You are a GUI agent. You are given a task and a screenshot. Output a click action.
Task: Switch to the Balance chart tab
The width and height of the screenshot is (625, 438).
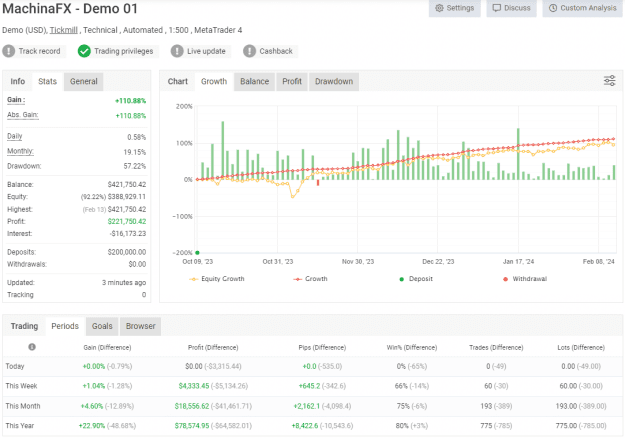(254, 81)
